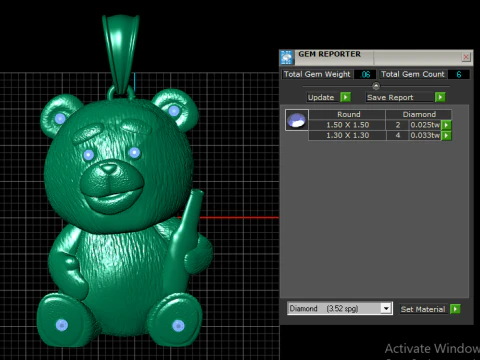The image size is (480, 360).
Task: Click the 0.025tw weight cell
Action: pos(425,125)
